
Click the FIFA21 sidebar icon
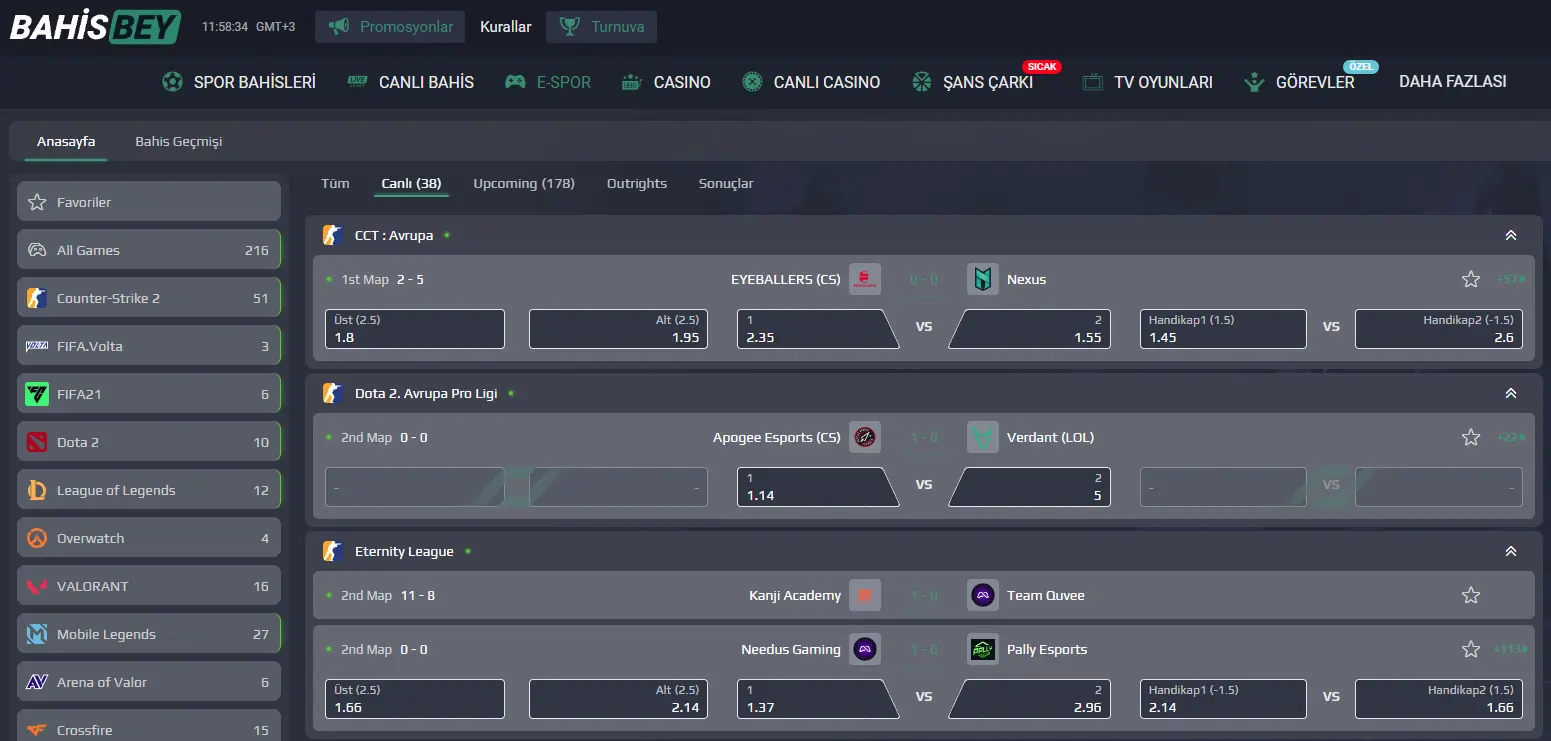[x=37, y=394]
